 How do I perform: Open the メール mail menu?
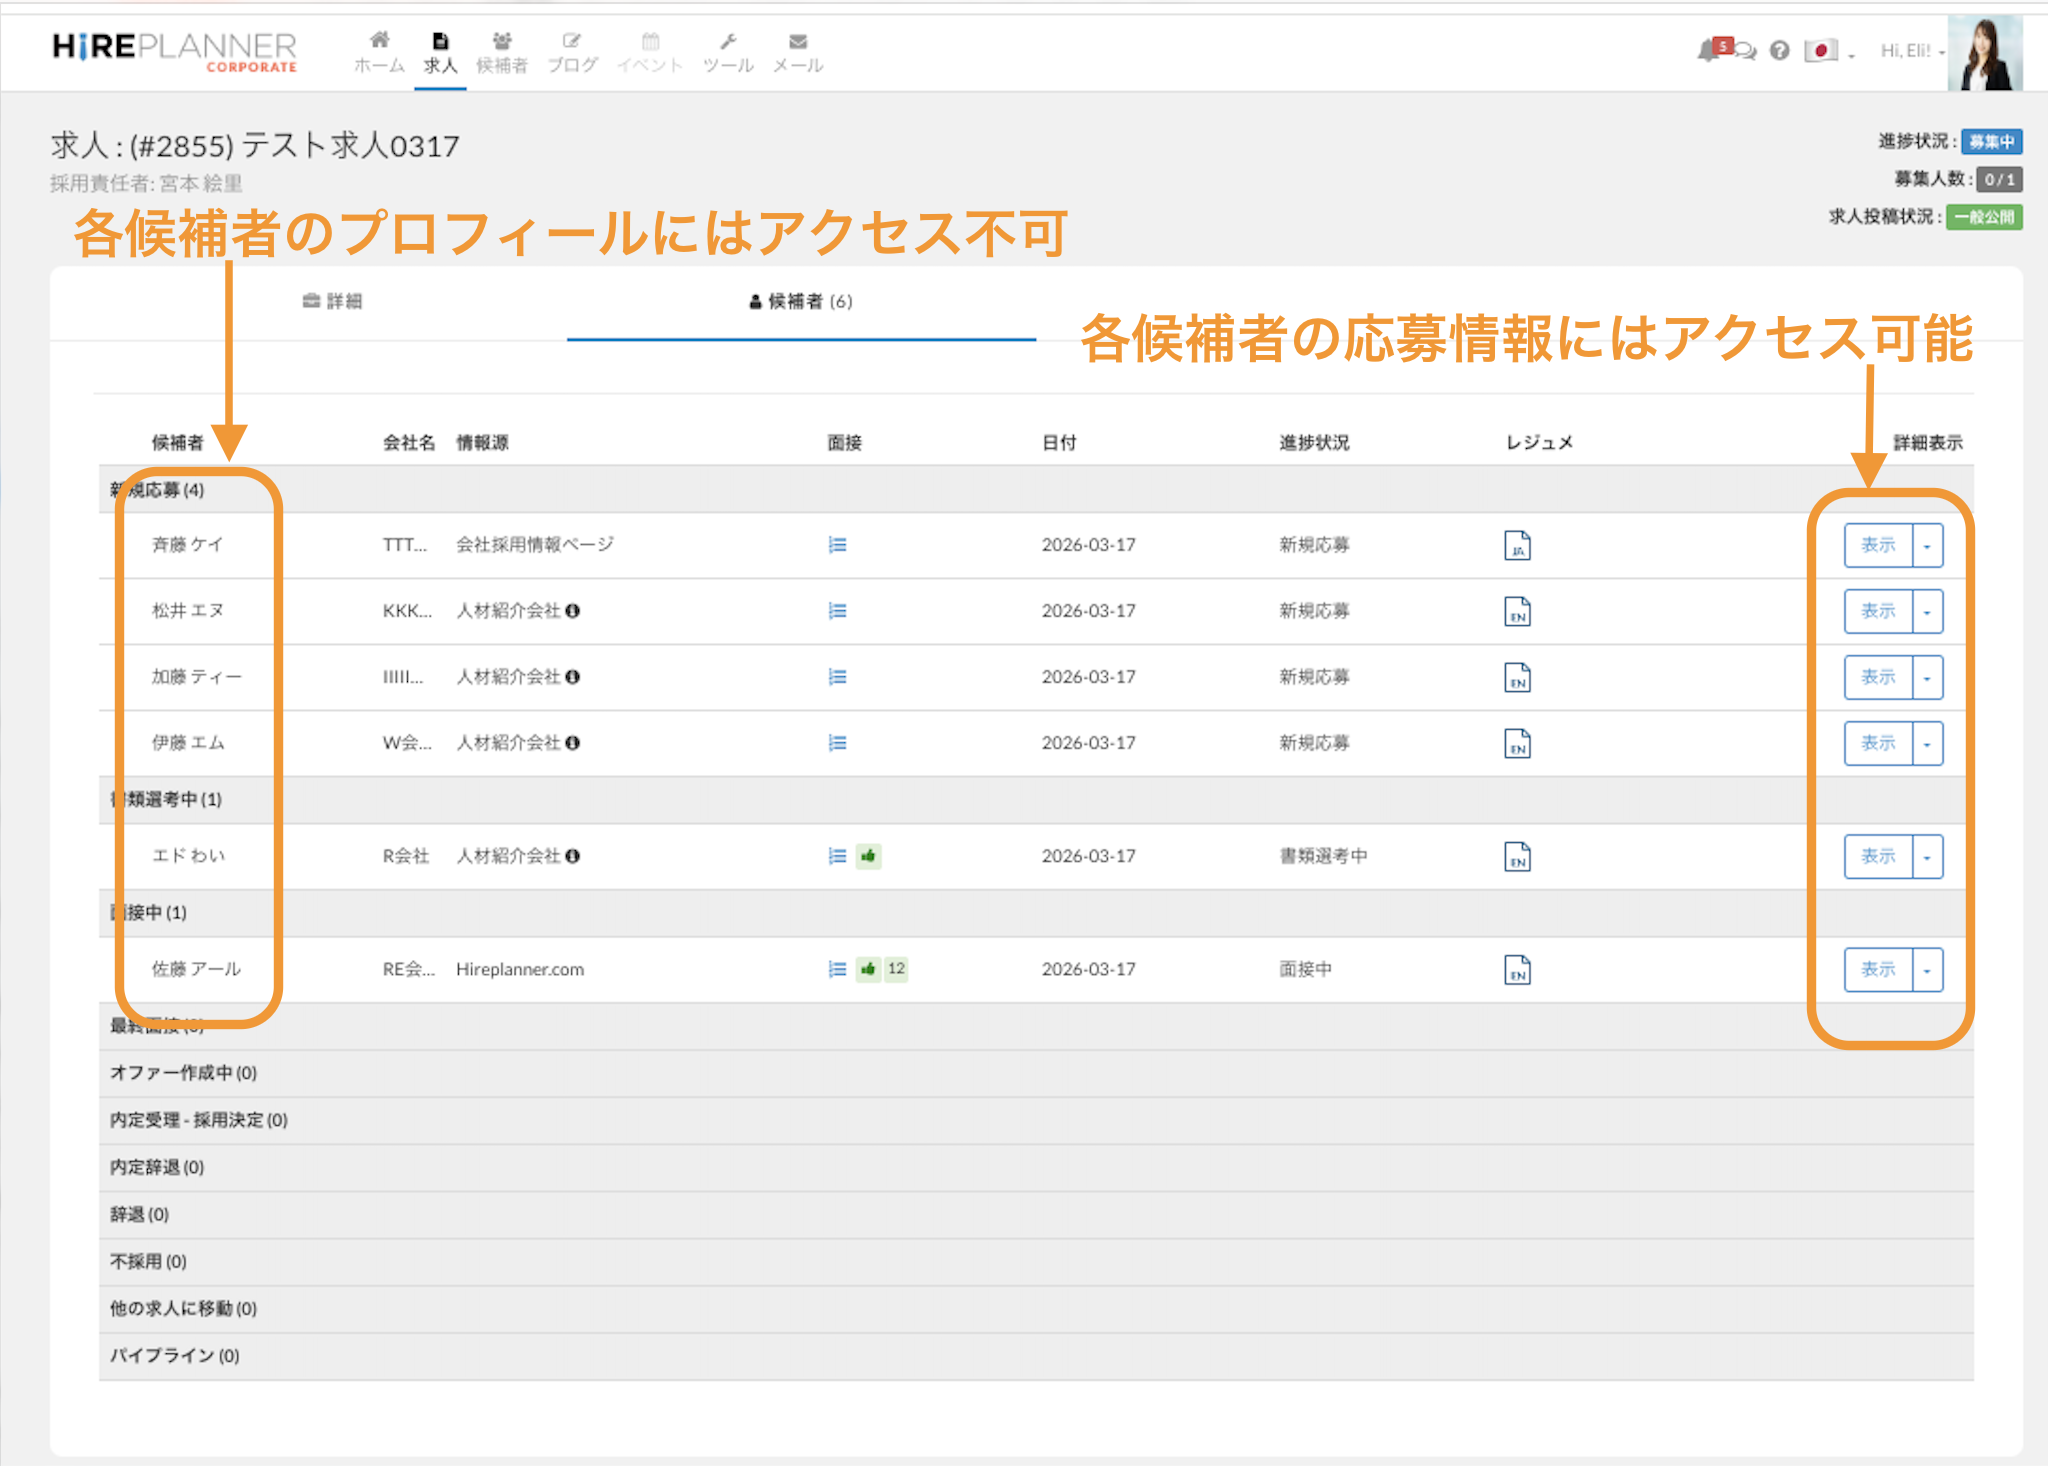797,51
